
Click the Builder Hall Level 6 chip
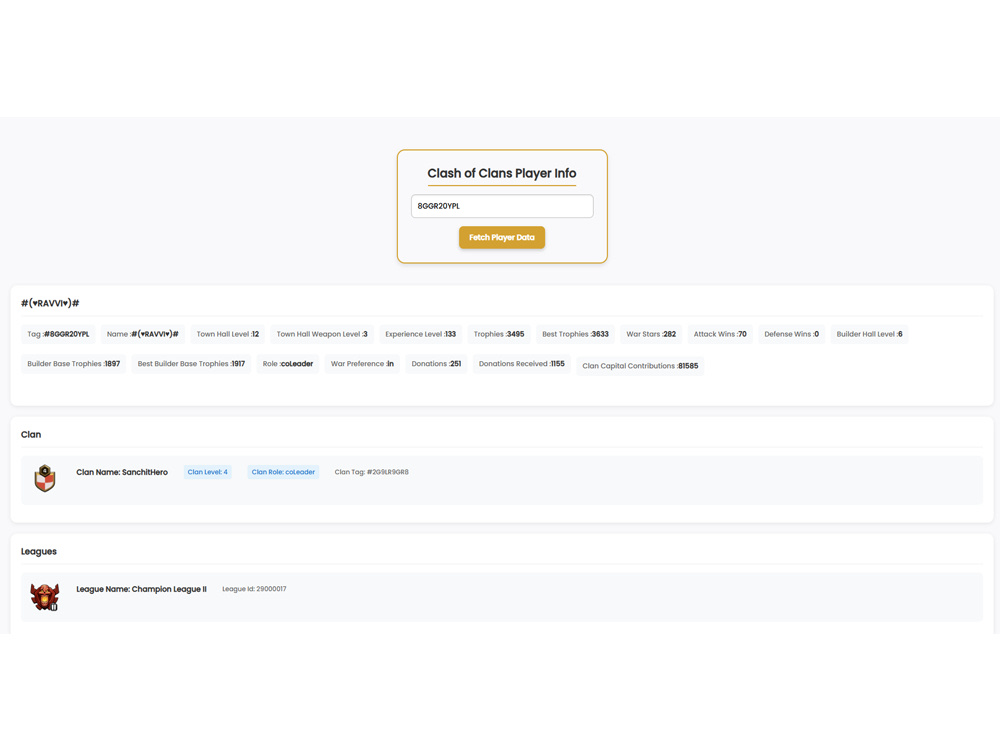(869, 334)
